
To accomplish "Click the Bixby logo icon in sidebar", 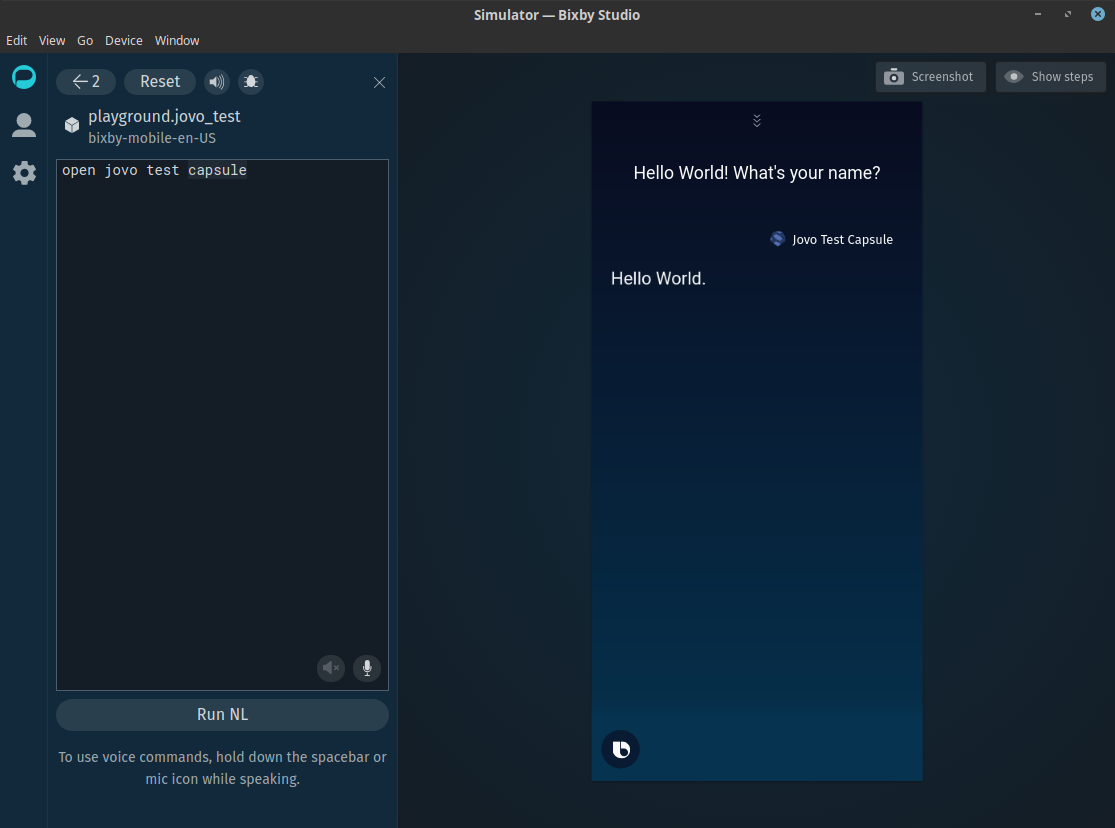I will pyautogui.click(x=24, y=77).
